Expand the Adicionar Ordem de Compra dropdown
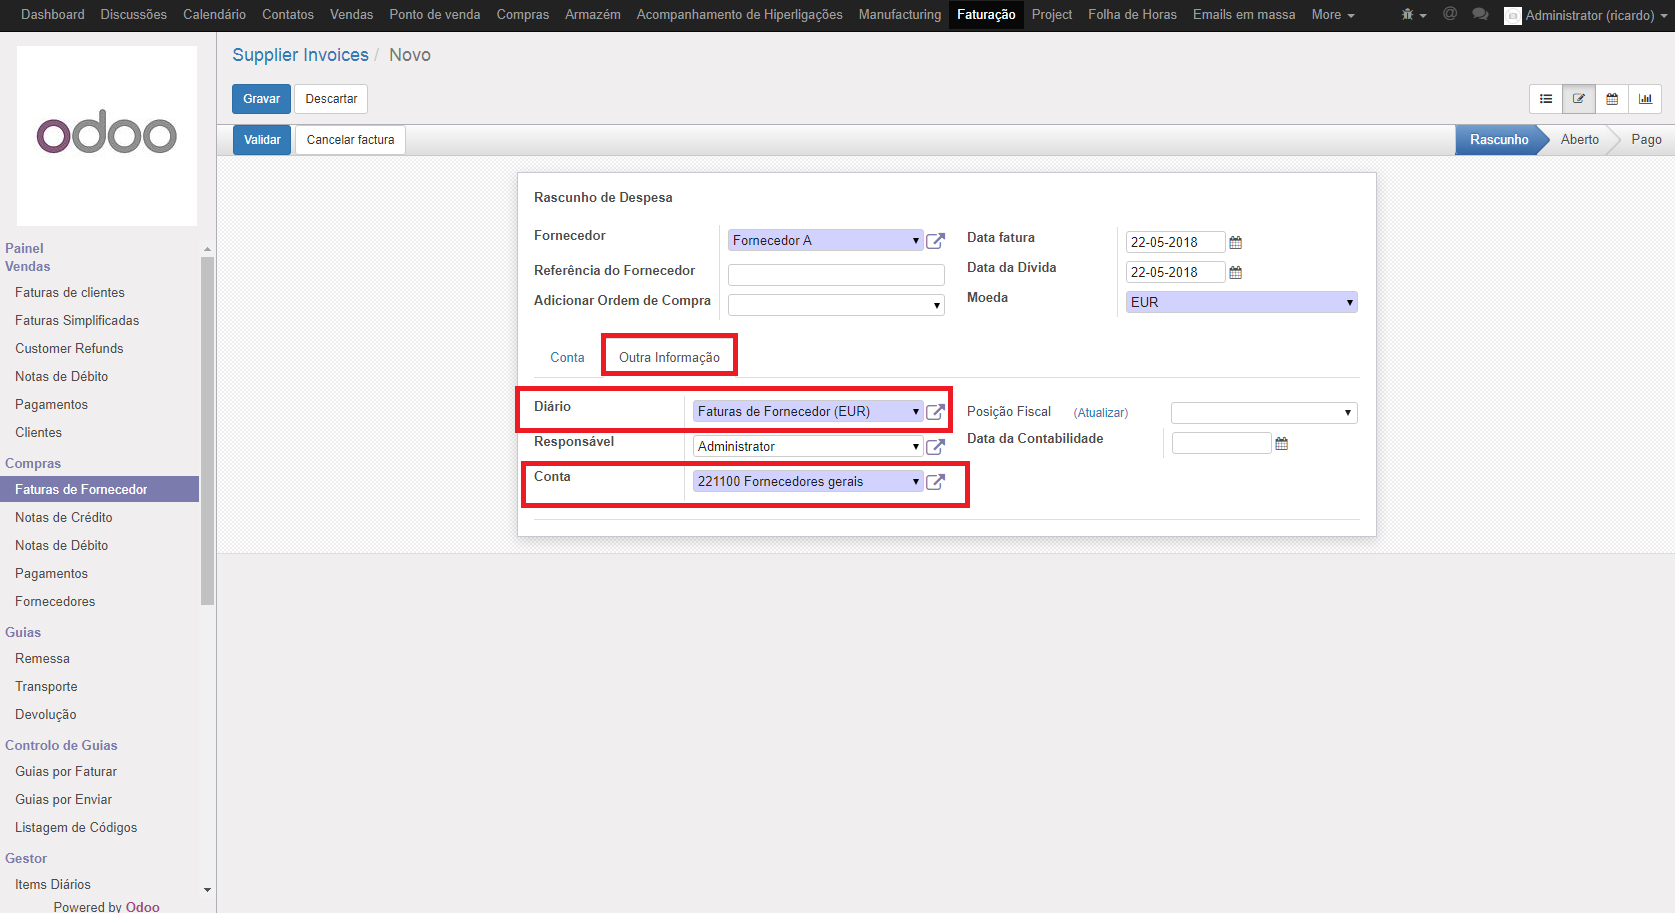This screenshot has height=913, width=1675. tap(836, 305)
